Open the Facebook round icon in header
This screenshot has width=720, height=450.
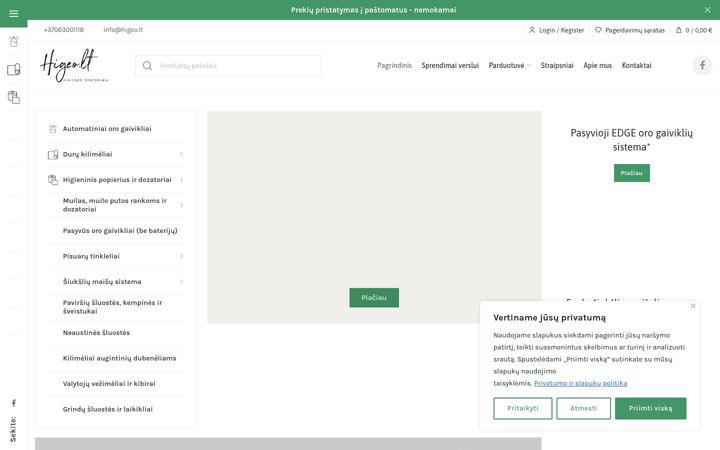pos(702,65)
